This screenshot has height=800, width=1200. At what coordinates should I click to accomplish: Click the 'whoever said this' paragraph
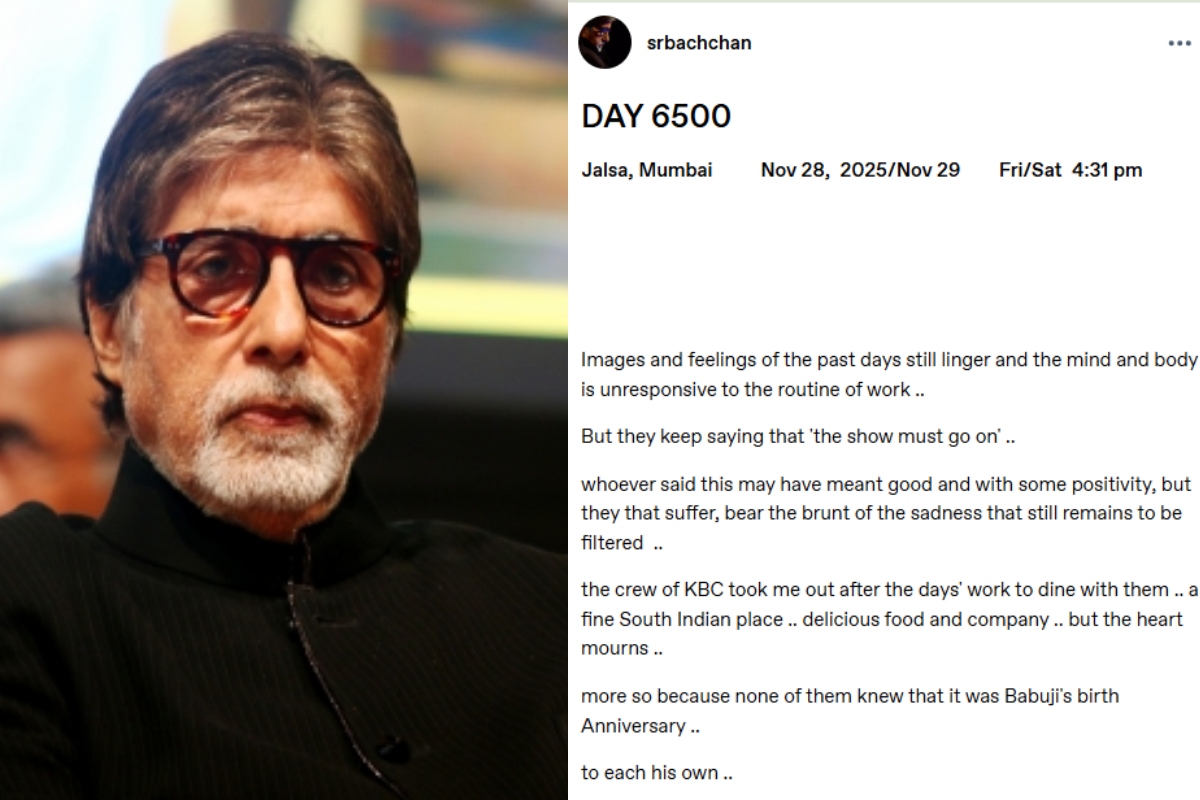coord(886,514)
